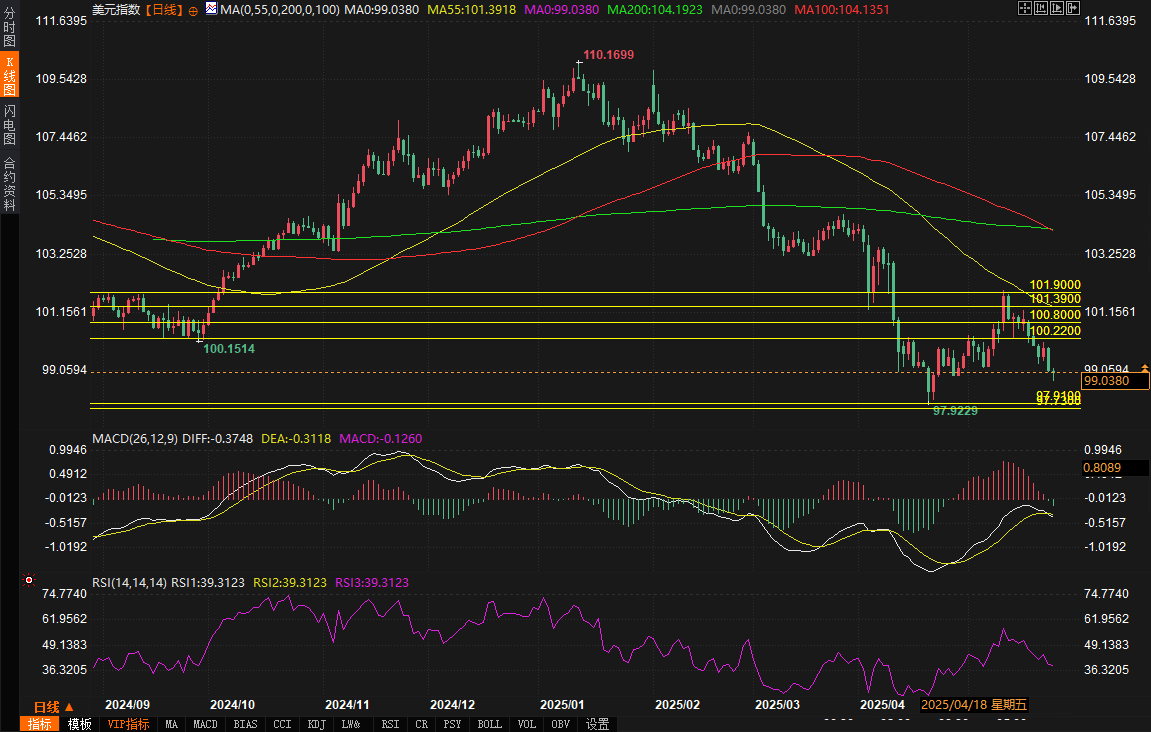Select the 指标 bottom tab
Screen dimensions: 1151x732
tap(40, 724)
